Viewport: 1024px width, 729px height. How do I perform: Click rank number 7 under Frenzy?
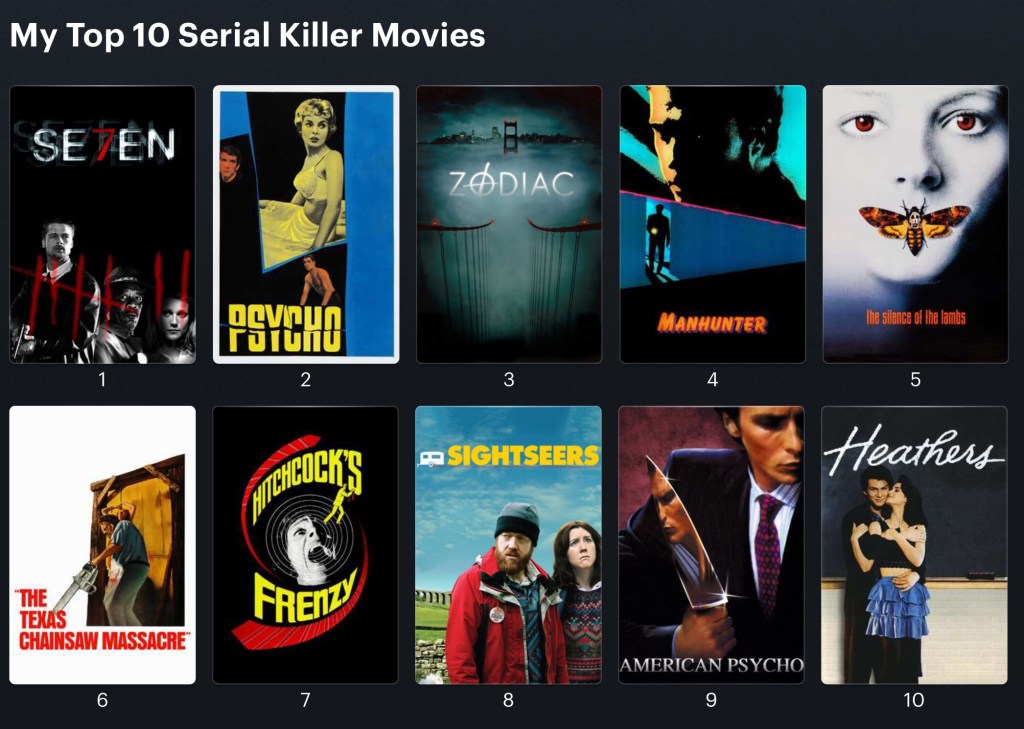pos(306,700)
